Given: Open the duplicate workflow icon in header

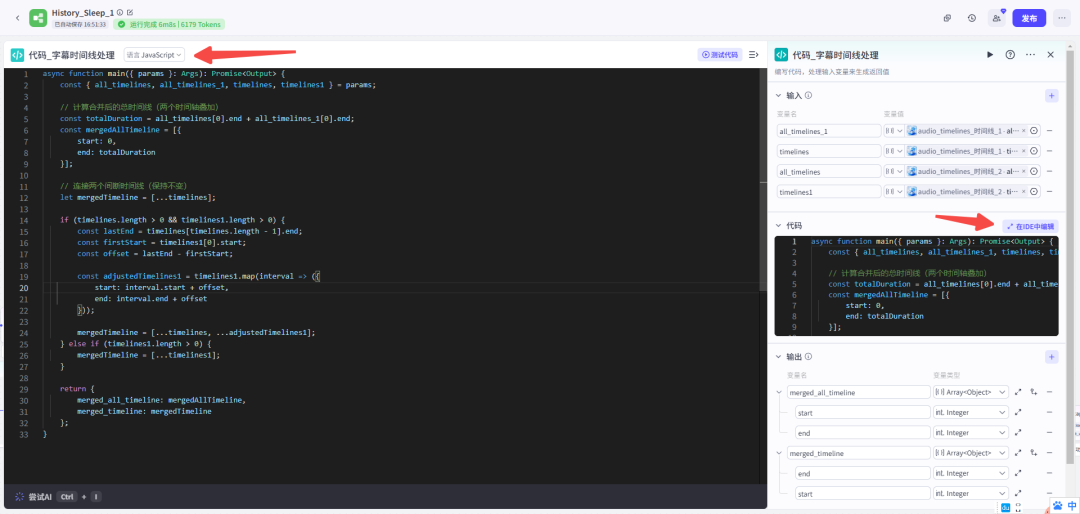Looking at the screenshot, I should [947, 19].
